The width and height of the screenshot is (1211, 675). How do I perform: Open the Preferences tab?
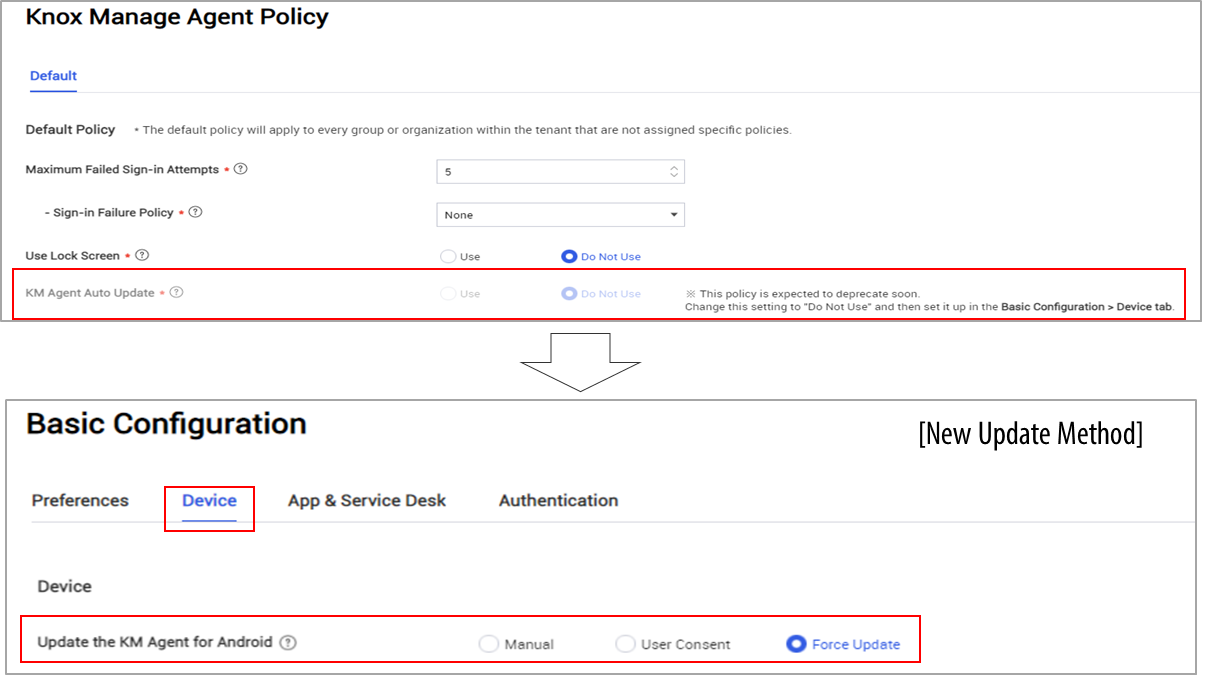pyautogui.click(x=80, y=500)
